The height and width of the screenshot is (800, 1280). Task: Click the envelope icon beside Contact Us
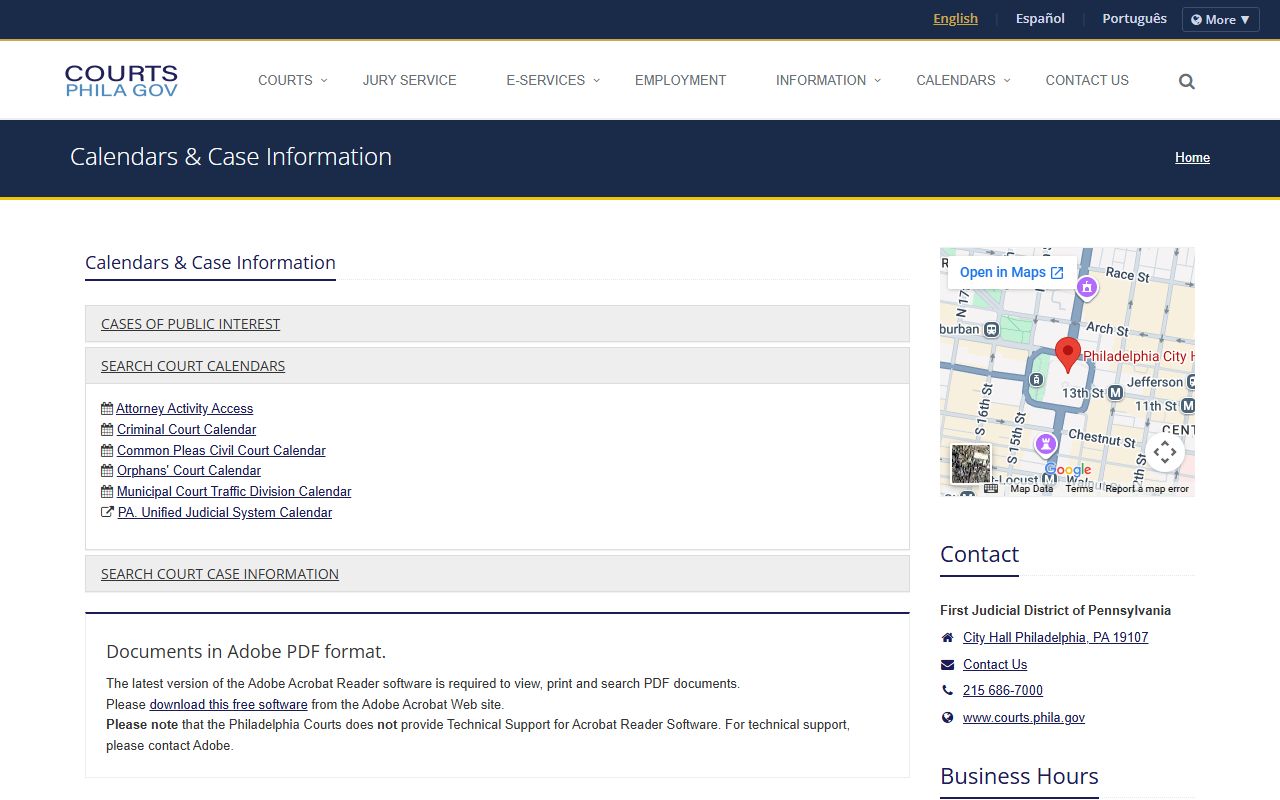tap(948, 665)
